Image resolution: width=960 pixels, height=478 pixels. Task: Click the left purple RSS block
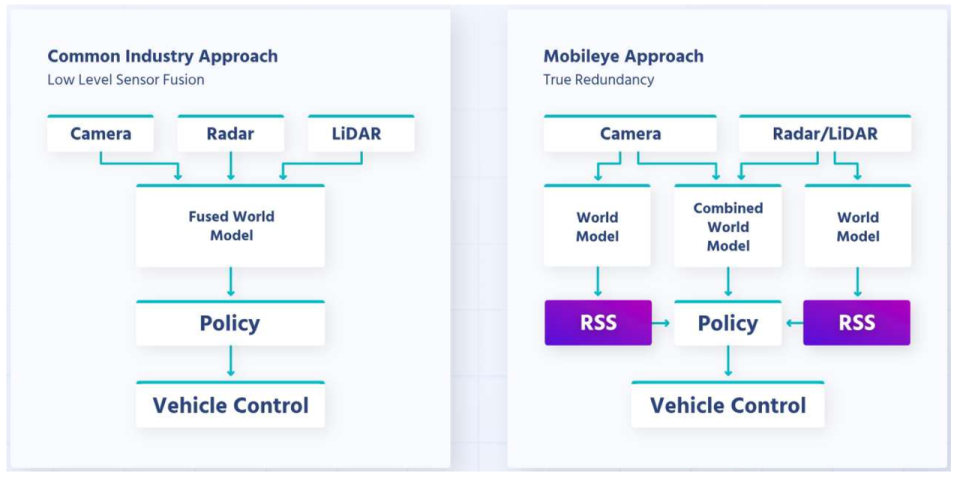click(x=597, y=323)
